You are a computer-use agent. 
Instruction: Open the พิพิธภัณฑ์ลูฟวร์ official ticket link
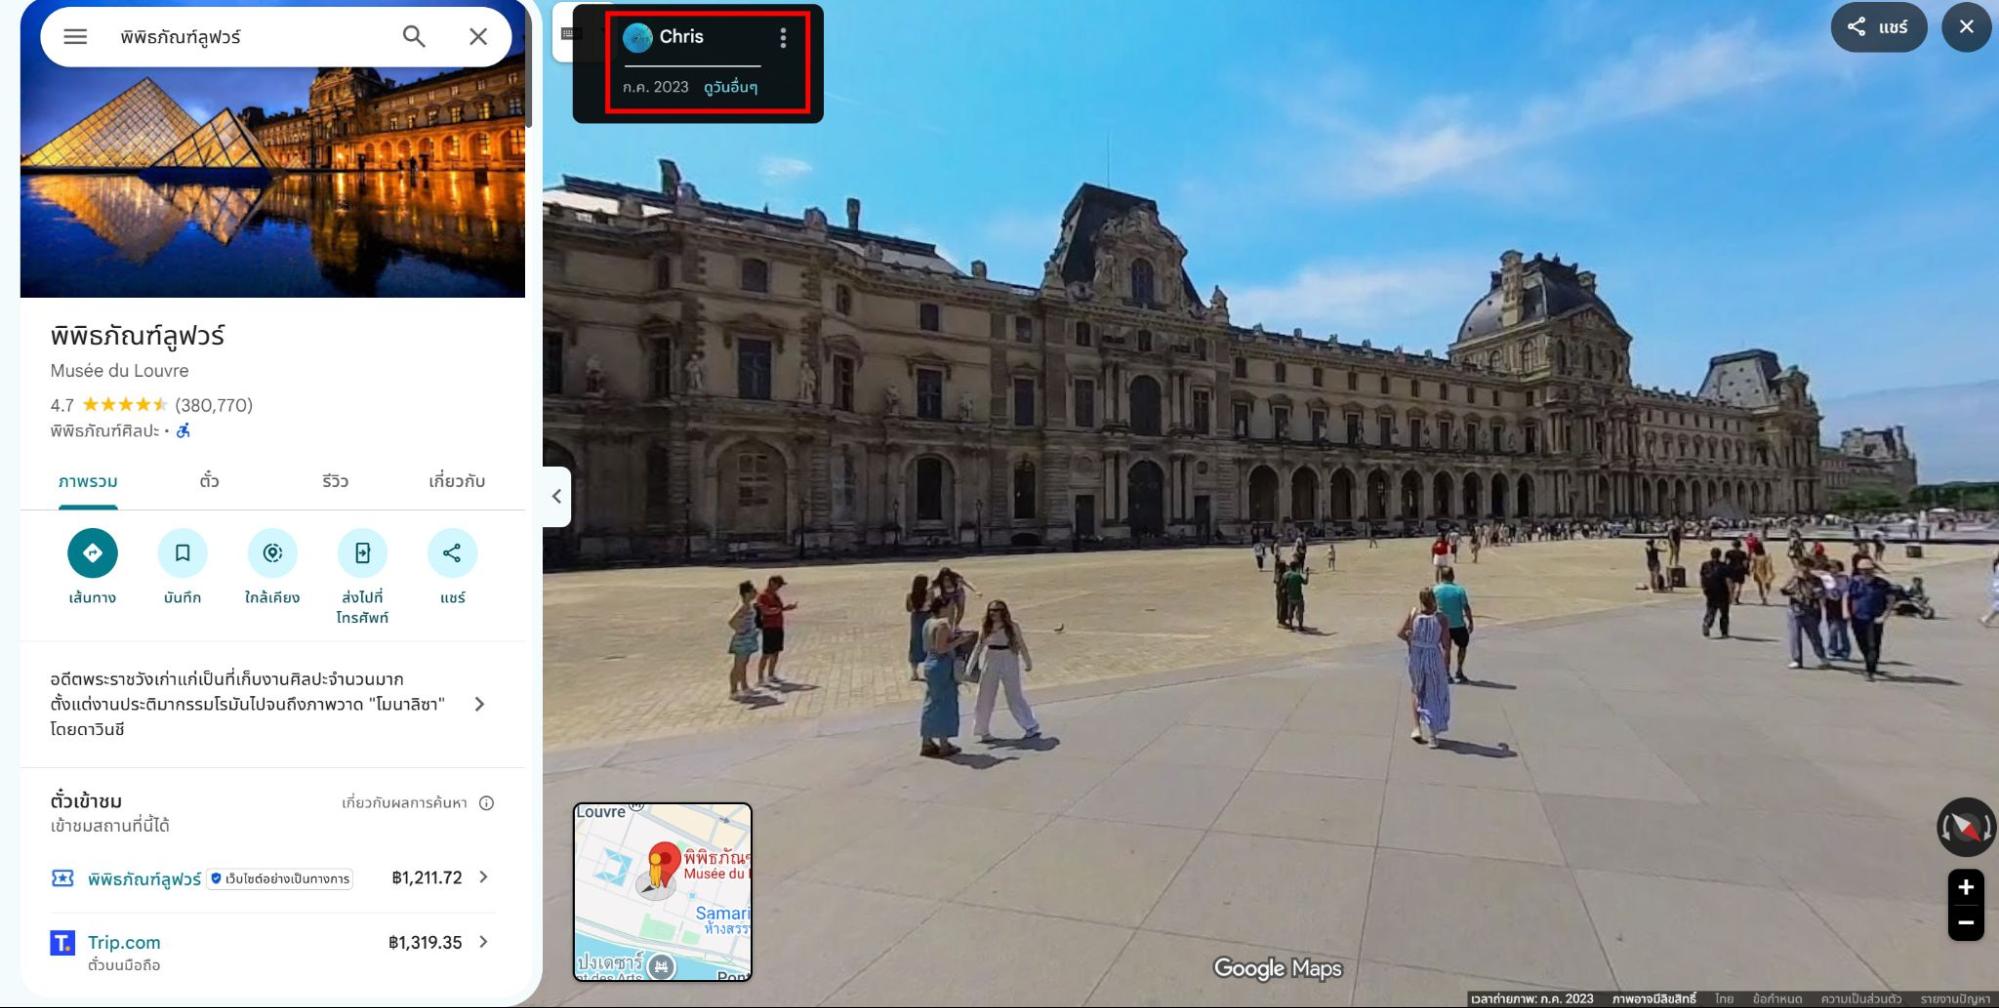tap(144, 879)
